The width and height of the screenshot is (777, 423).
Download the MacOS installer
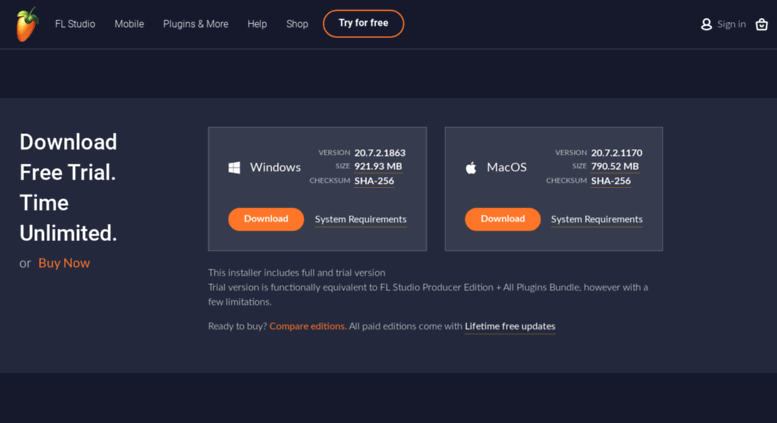click(502, 219)
